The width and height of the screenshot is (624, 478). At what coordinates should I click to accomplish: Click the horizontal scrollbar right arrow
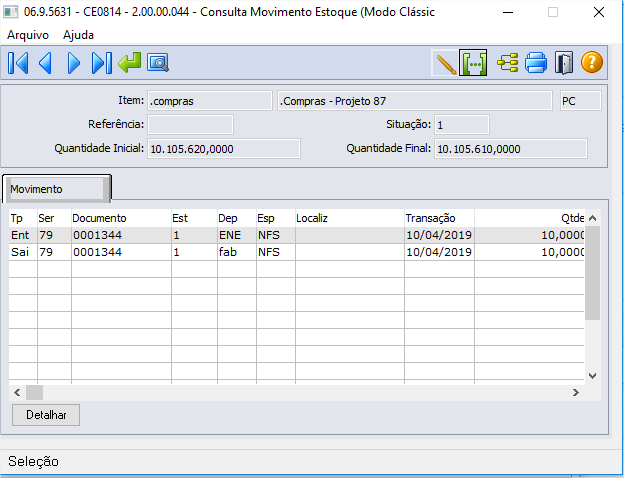tap(576, 393)
